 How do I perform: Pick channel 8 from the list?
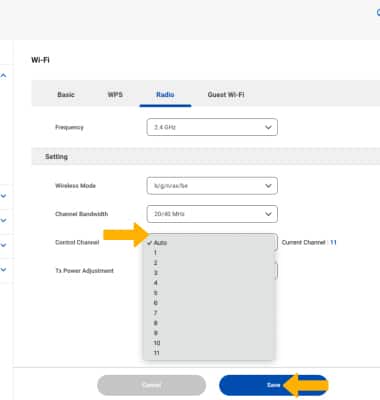coord(209,323)
